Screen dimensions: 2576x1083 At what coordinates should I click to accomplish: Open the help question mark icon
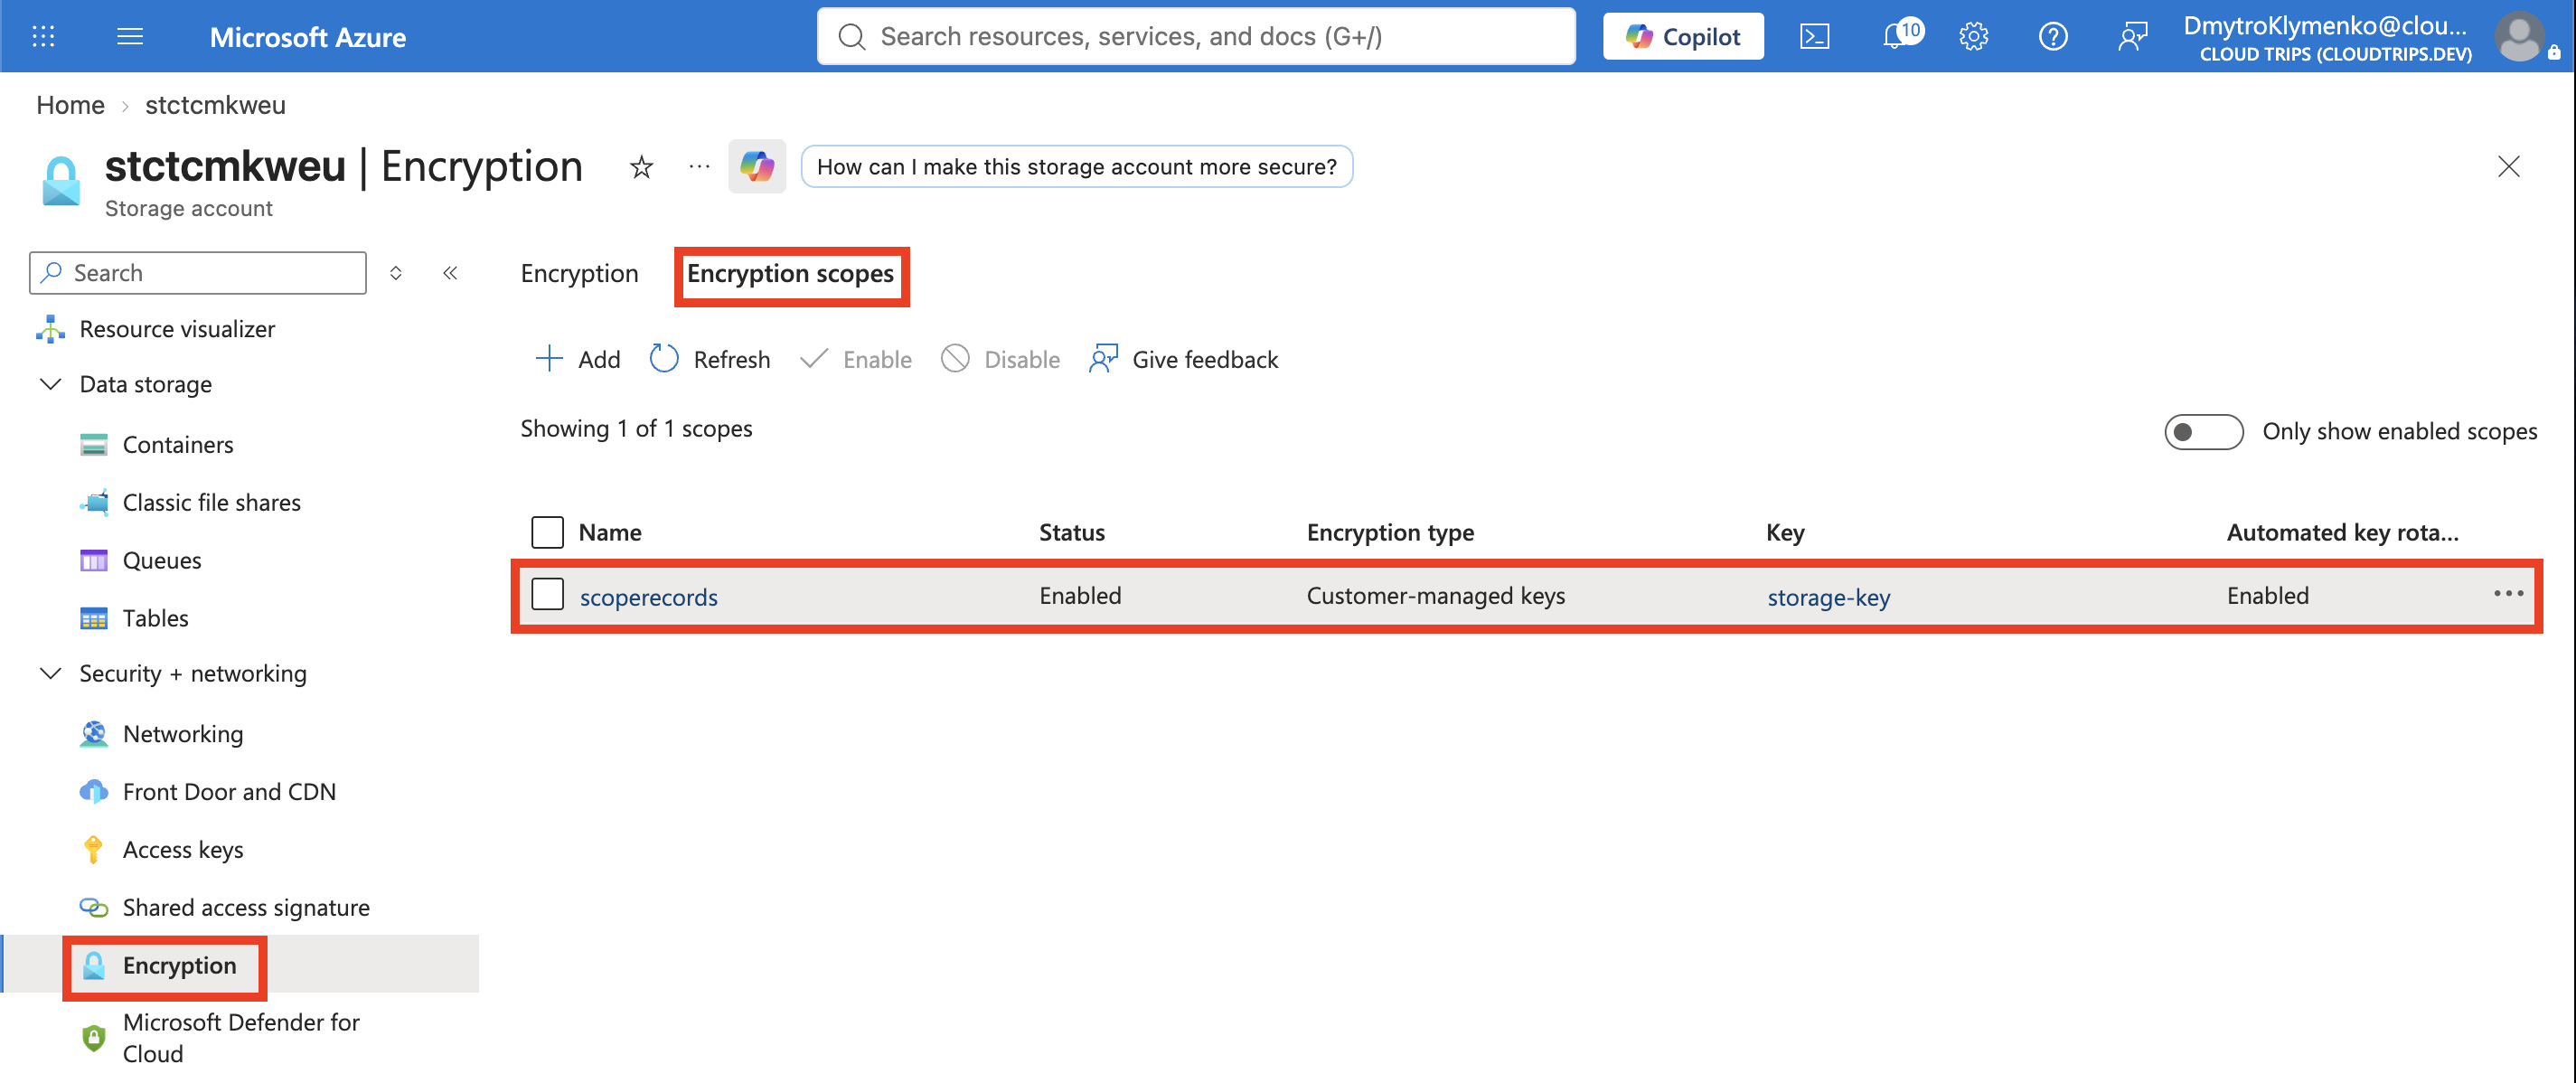(x=2053, y=37)
